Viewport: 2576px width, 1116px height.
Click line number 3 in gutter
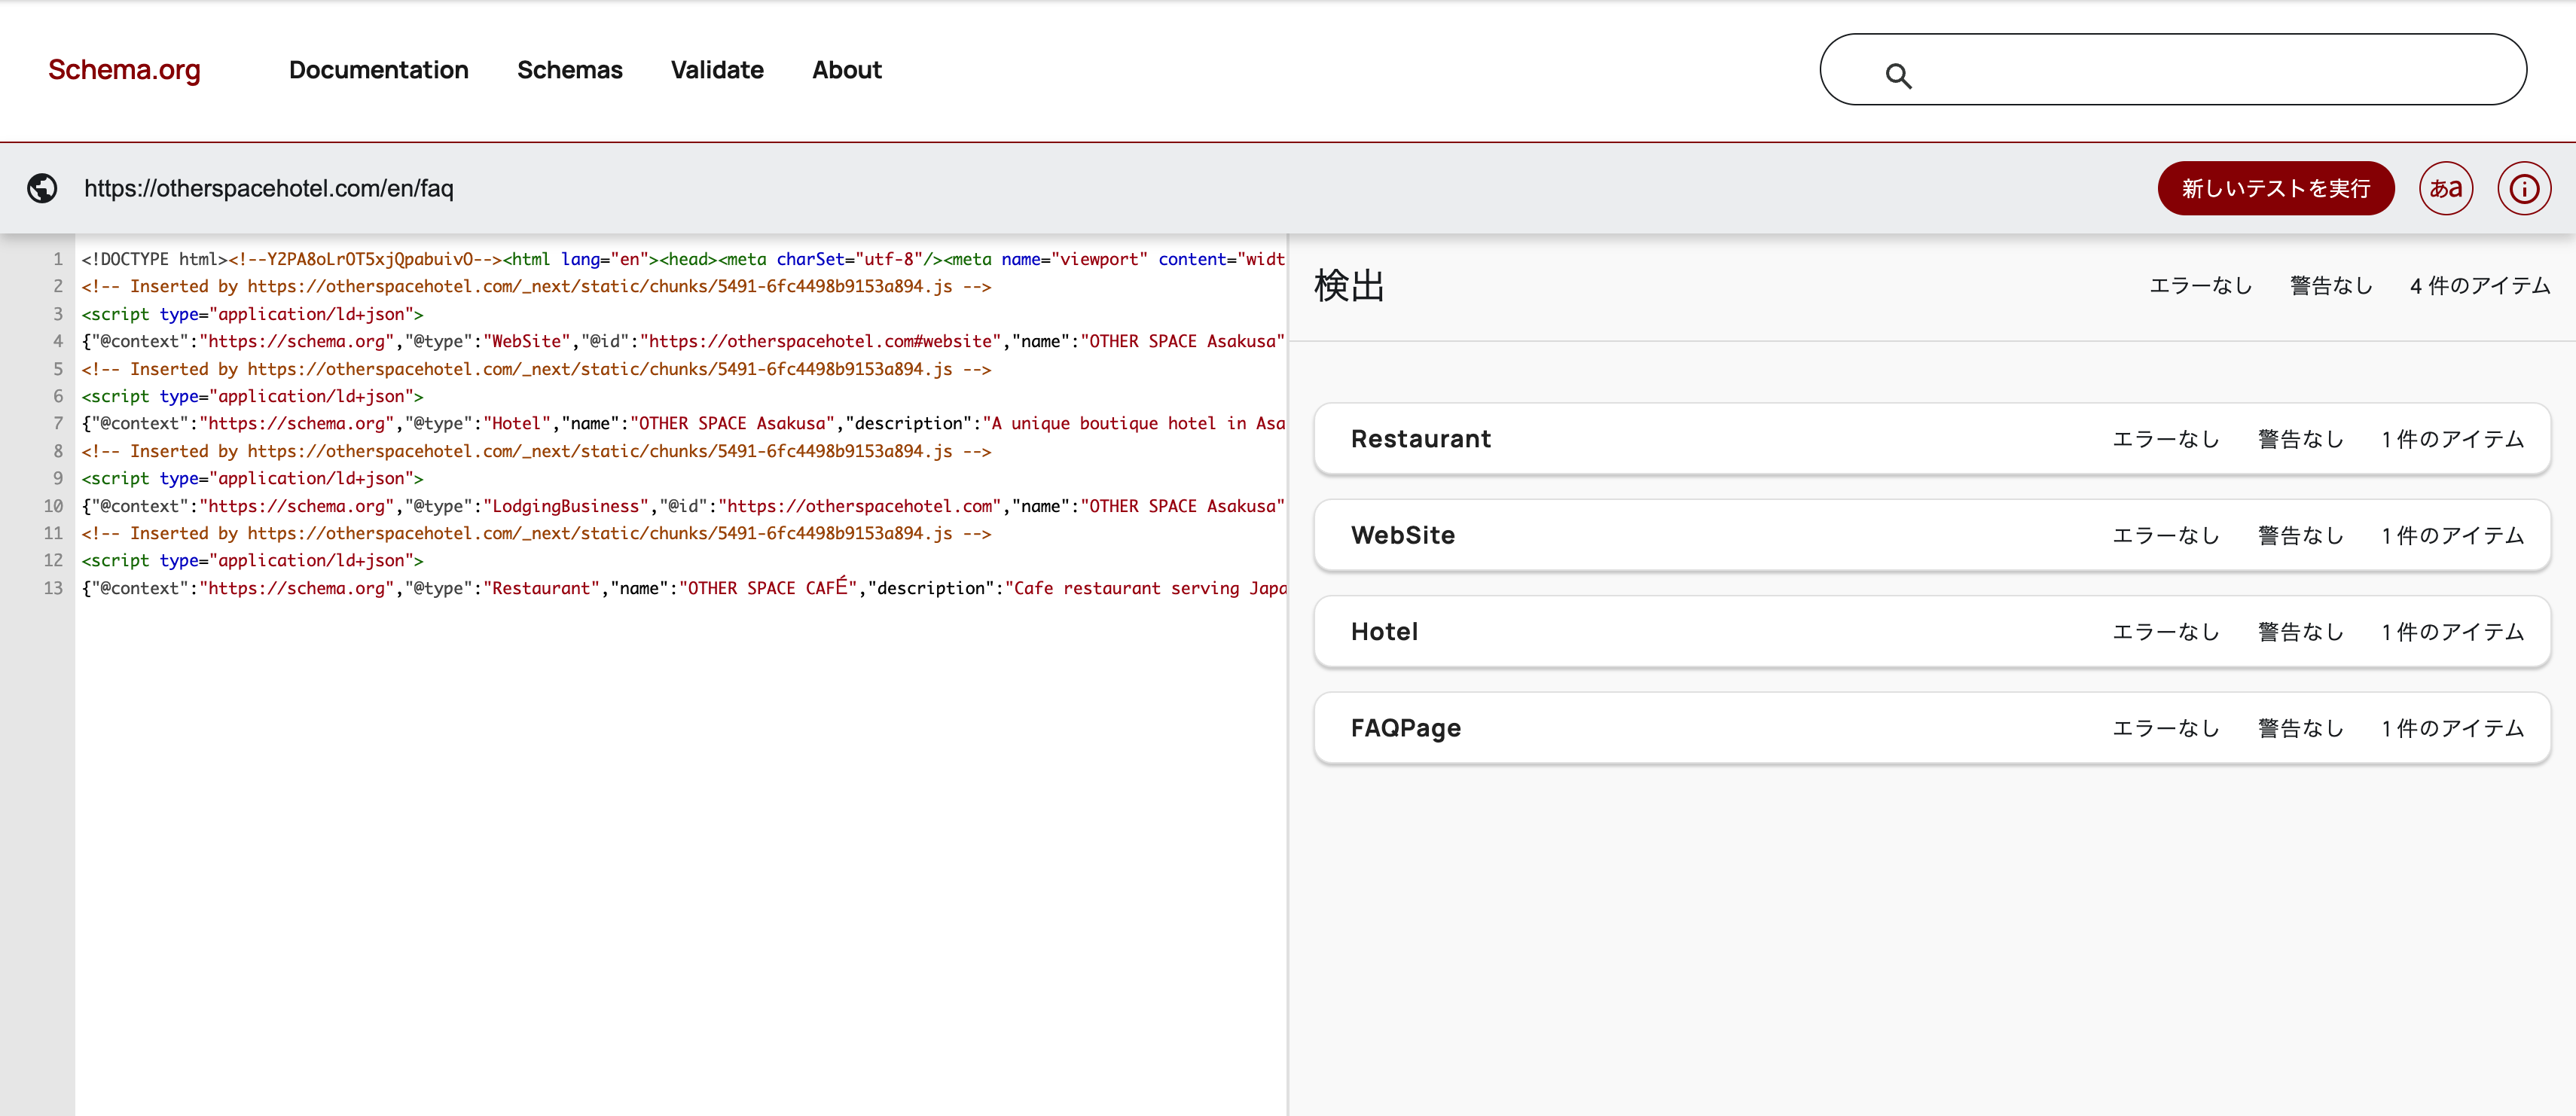(x=58, y=314)
